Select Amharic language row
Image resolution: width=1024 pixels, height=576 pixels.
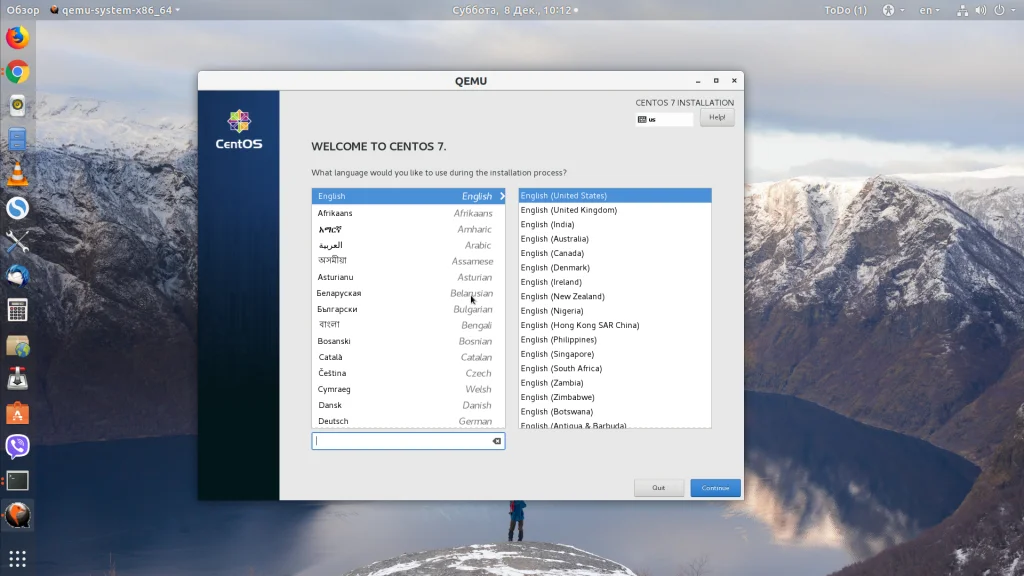pyautogui.click(x=408, y=229)
